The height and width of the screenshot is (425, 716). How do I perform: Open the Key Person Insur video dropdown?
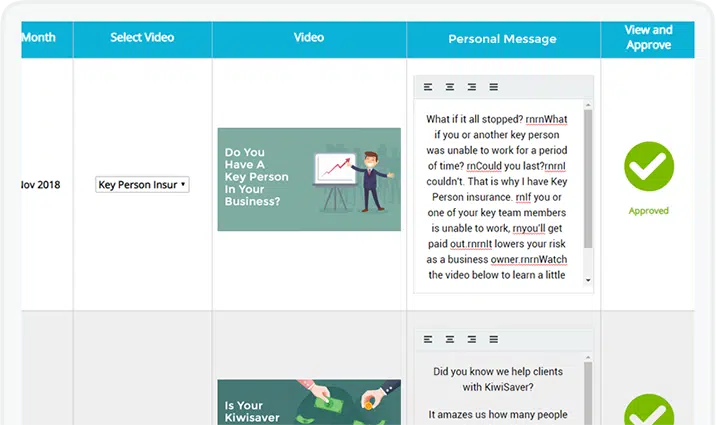coord(143,185)
